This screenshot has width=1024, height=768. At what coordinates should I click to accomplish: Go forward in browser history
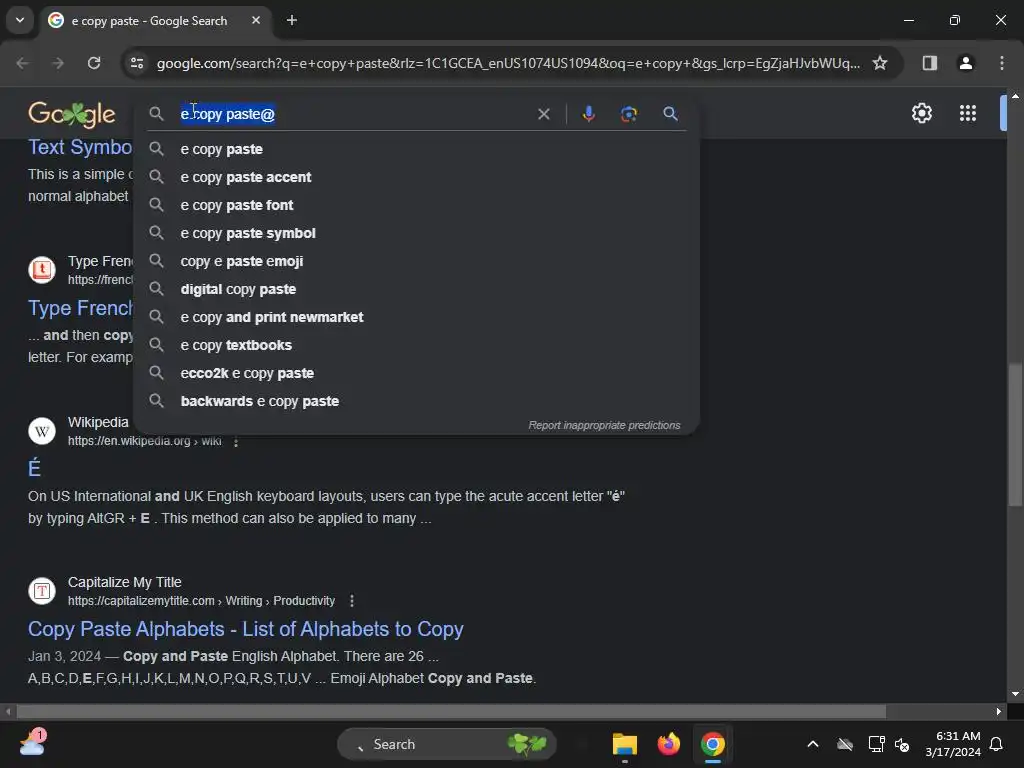pos(58,63)
